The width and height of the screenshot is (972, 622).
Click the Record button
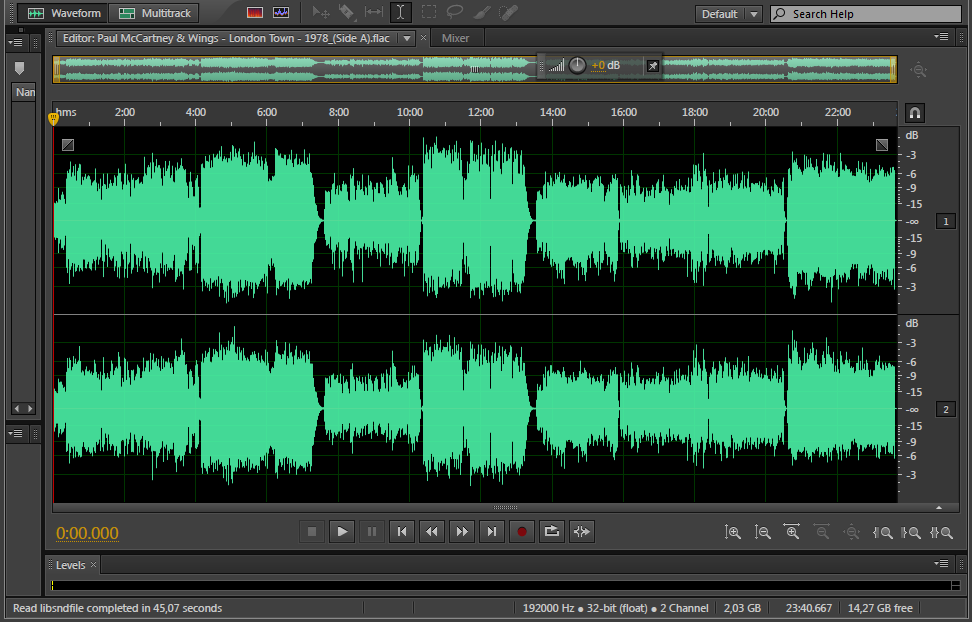521,531
